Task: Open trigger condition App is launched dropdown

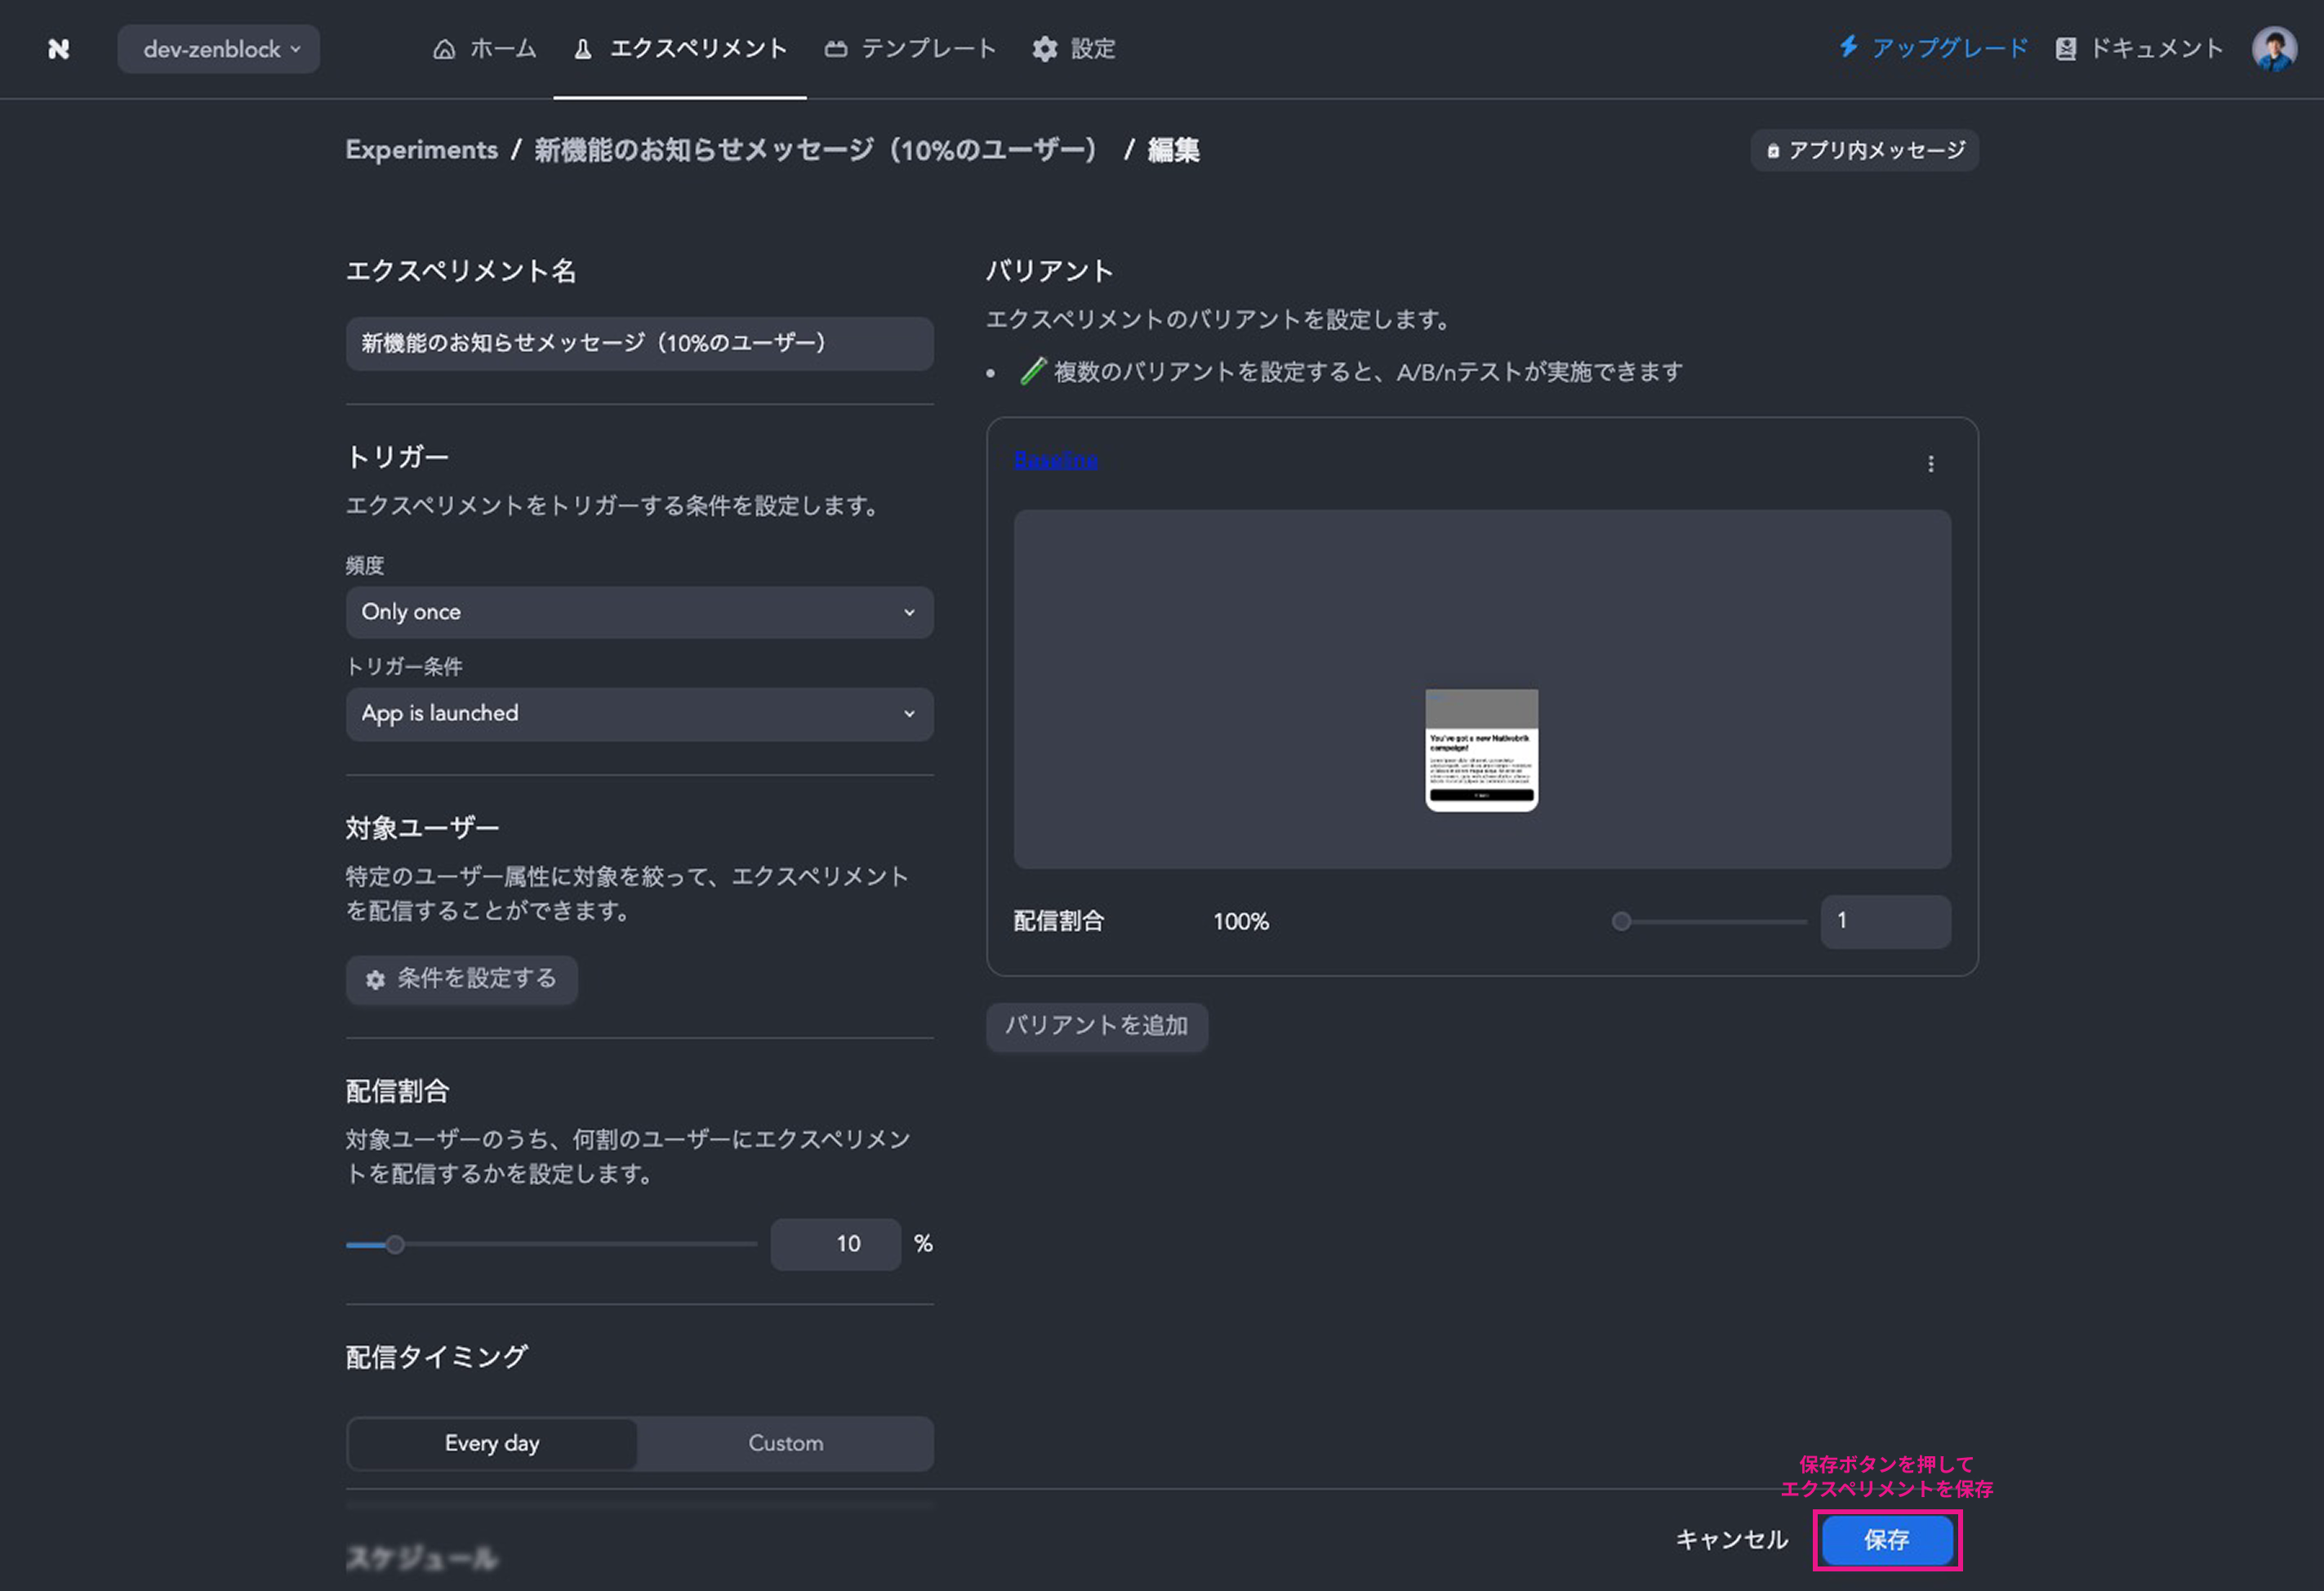Action: [639, 714]
